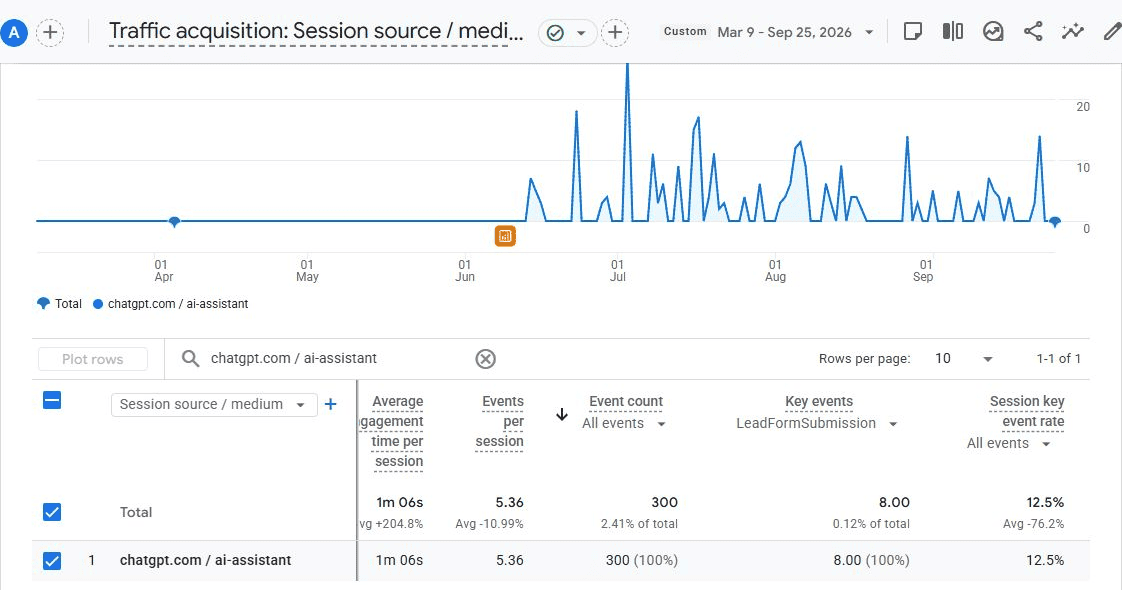Click the "Avg -10.99%" value under Events per session
The width and height of the screenshot is (1122, 590).
coord(489,523)
